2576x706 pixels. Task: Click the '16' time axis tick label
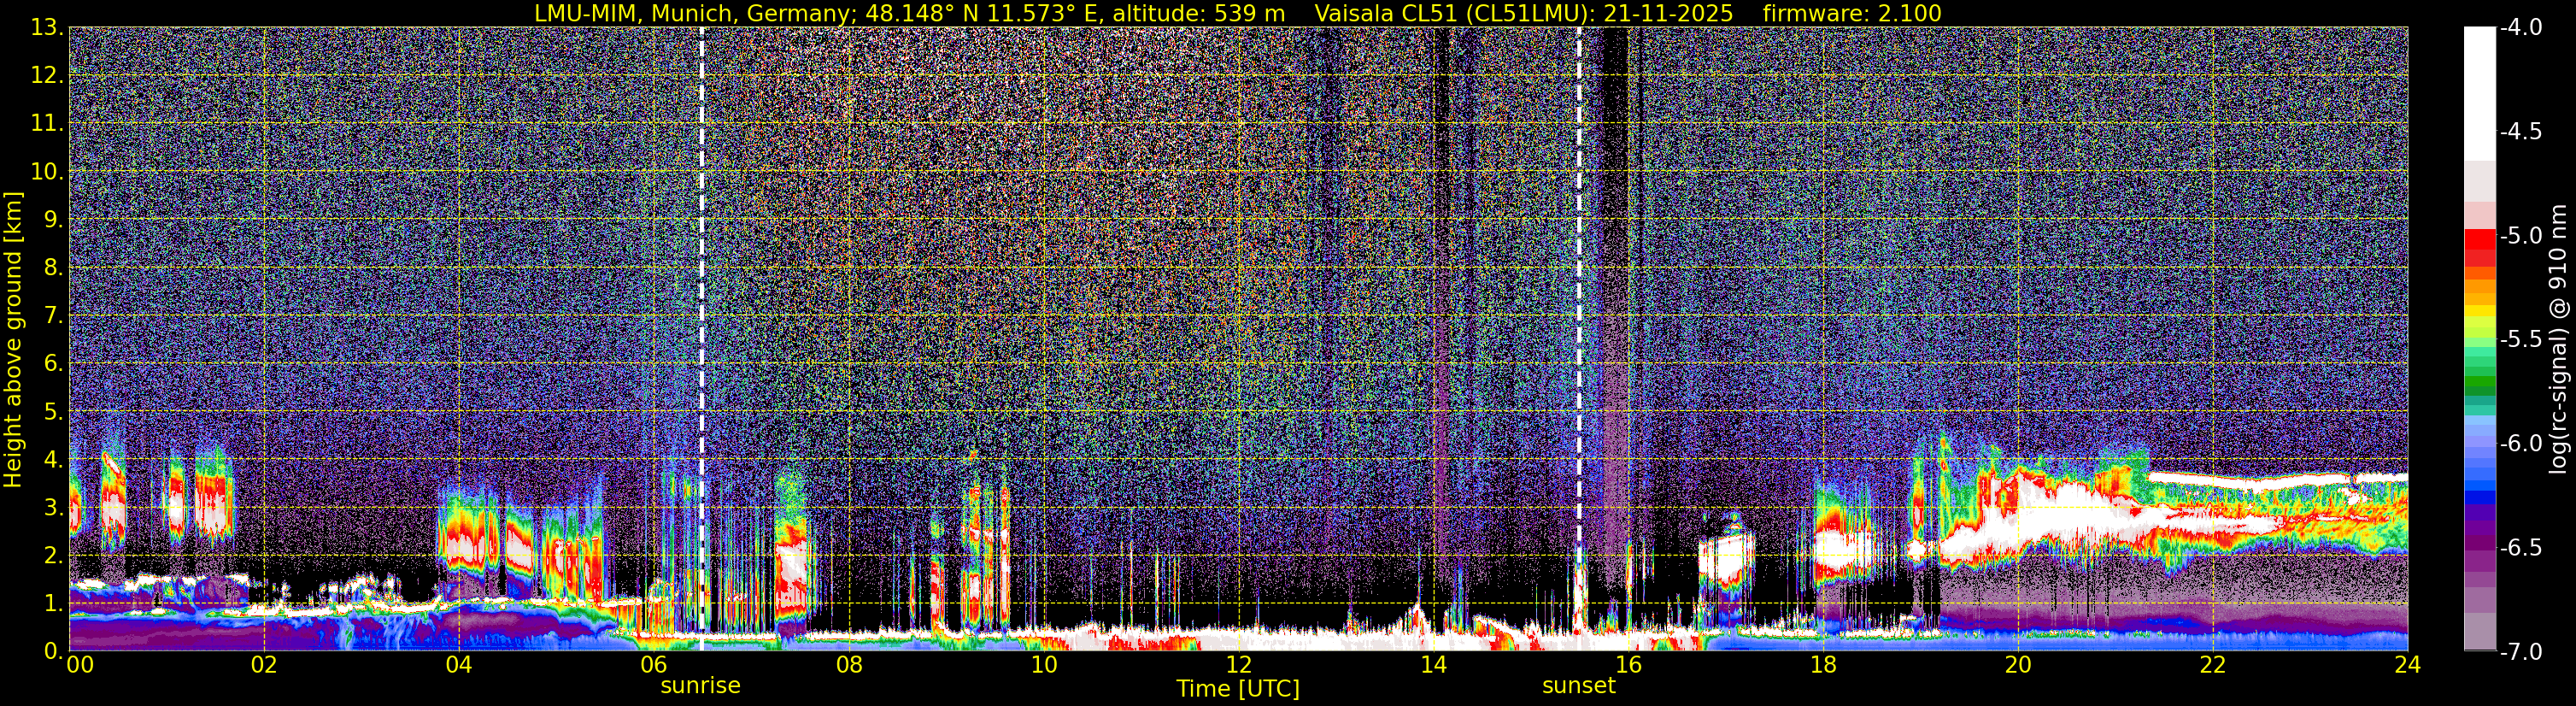click(x=1629, y=665)
